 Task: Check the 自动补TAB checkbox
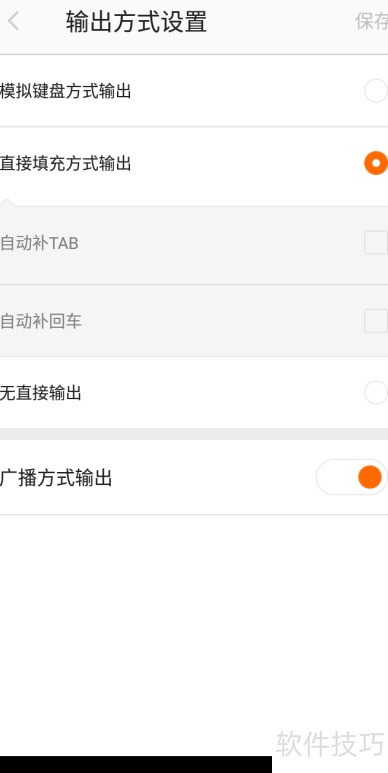coord(376,243)
